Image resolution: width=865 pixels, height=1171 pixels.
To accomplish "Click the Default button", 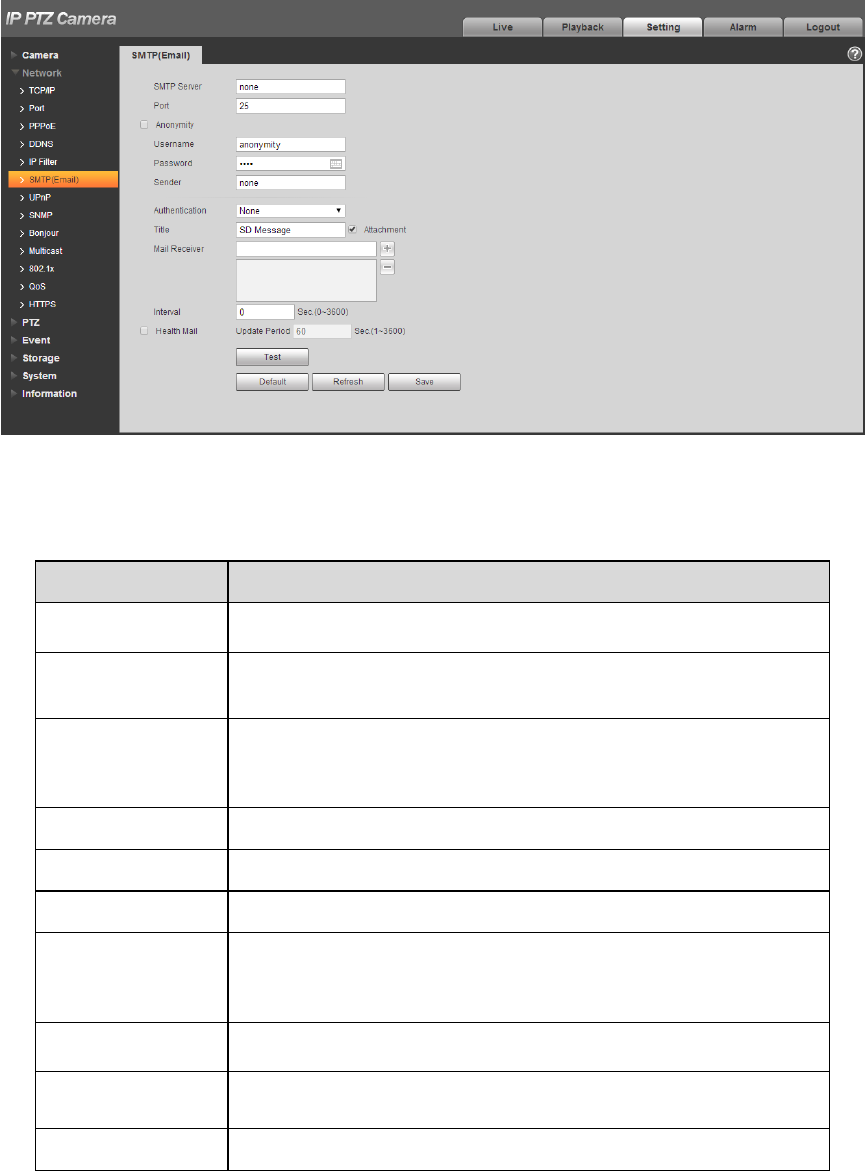I will [x=273, y=382].
